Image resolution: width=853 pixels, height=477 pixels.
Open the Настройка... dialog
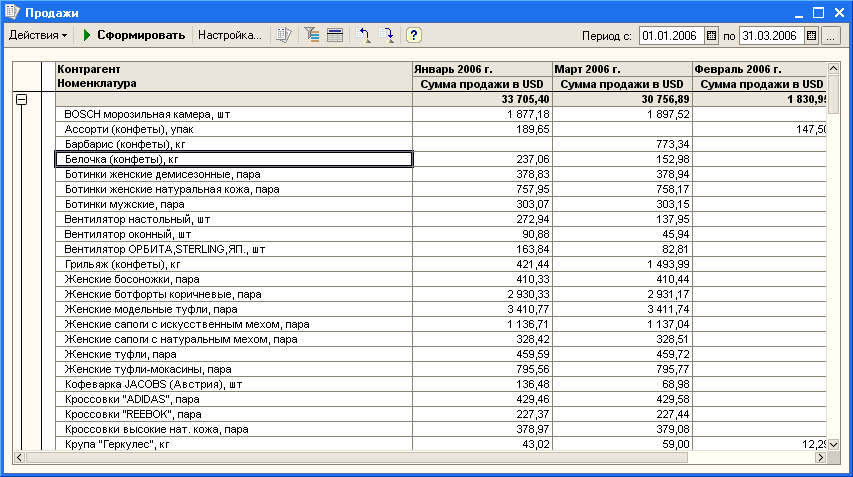click(x=230, y=35)
